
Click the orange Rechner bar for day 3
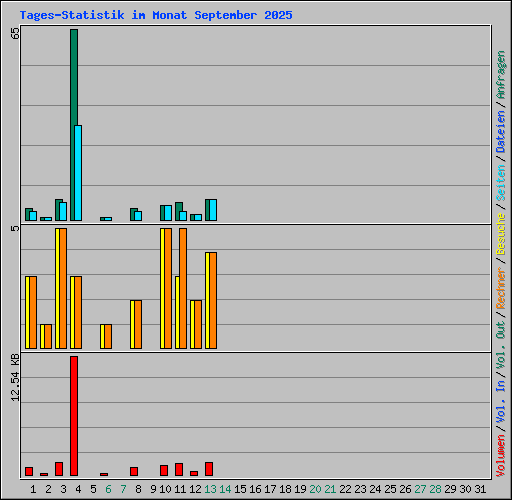click(63, 288)
